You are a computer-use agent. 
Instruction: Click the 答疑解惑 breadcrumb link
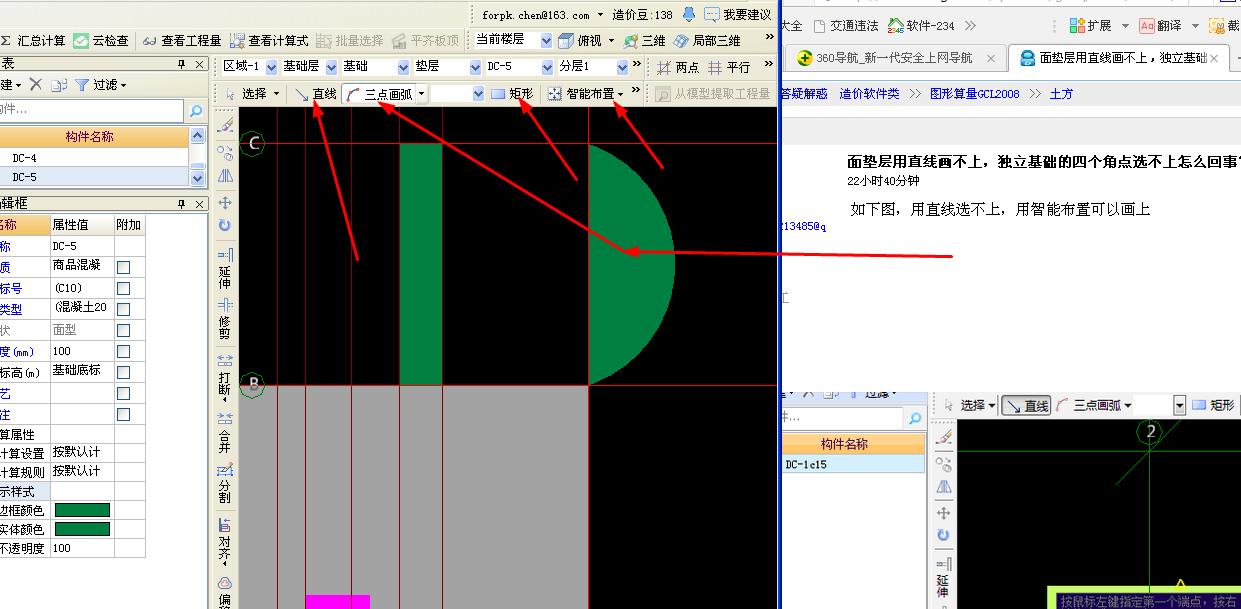[x=804, y=94]
